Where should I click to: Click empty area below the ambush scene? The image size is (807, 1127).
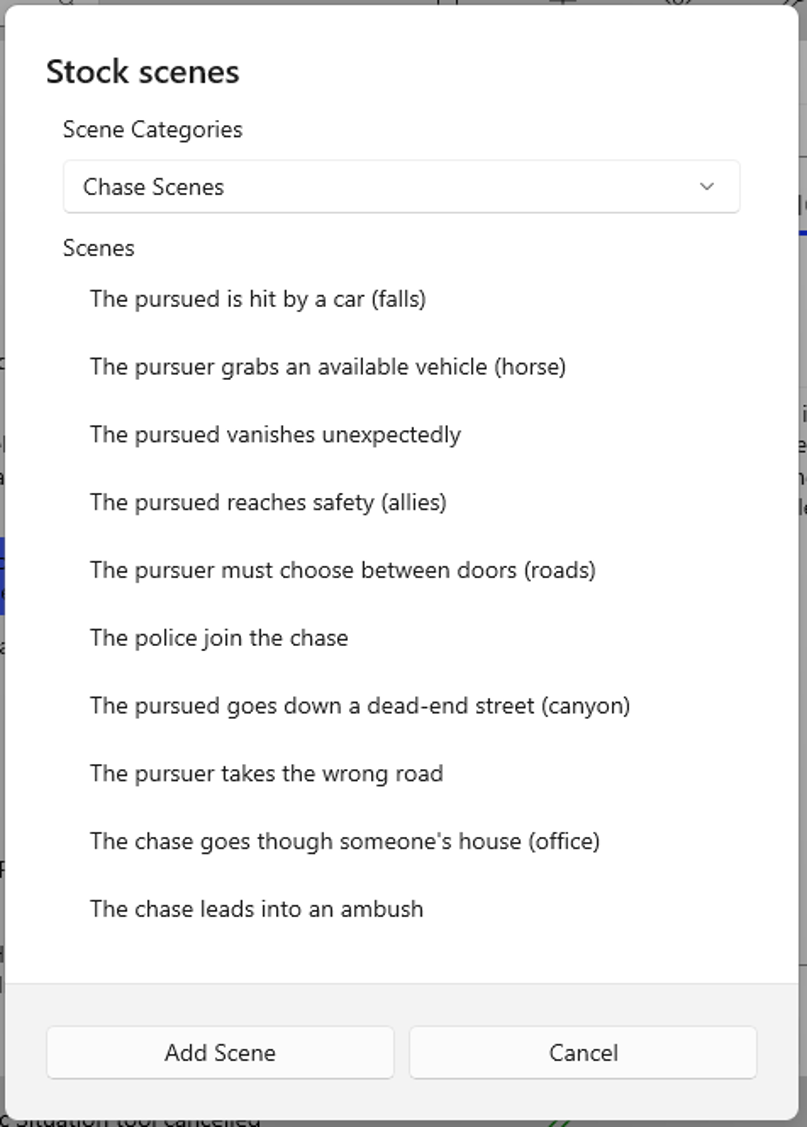tap(400, 955)
